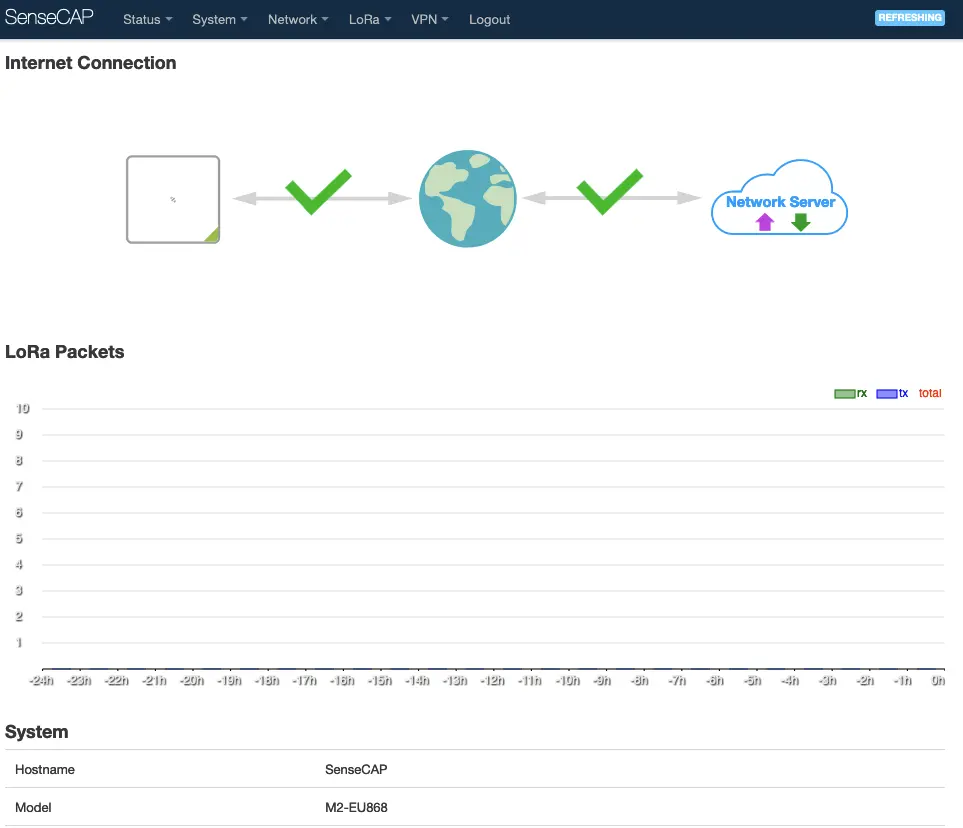963x828 pixels.
Task: Click the 10 value on chart y-axis
Action: pos(23,408)
